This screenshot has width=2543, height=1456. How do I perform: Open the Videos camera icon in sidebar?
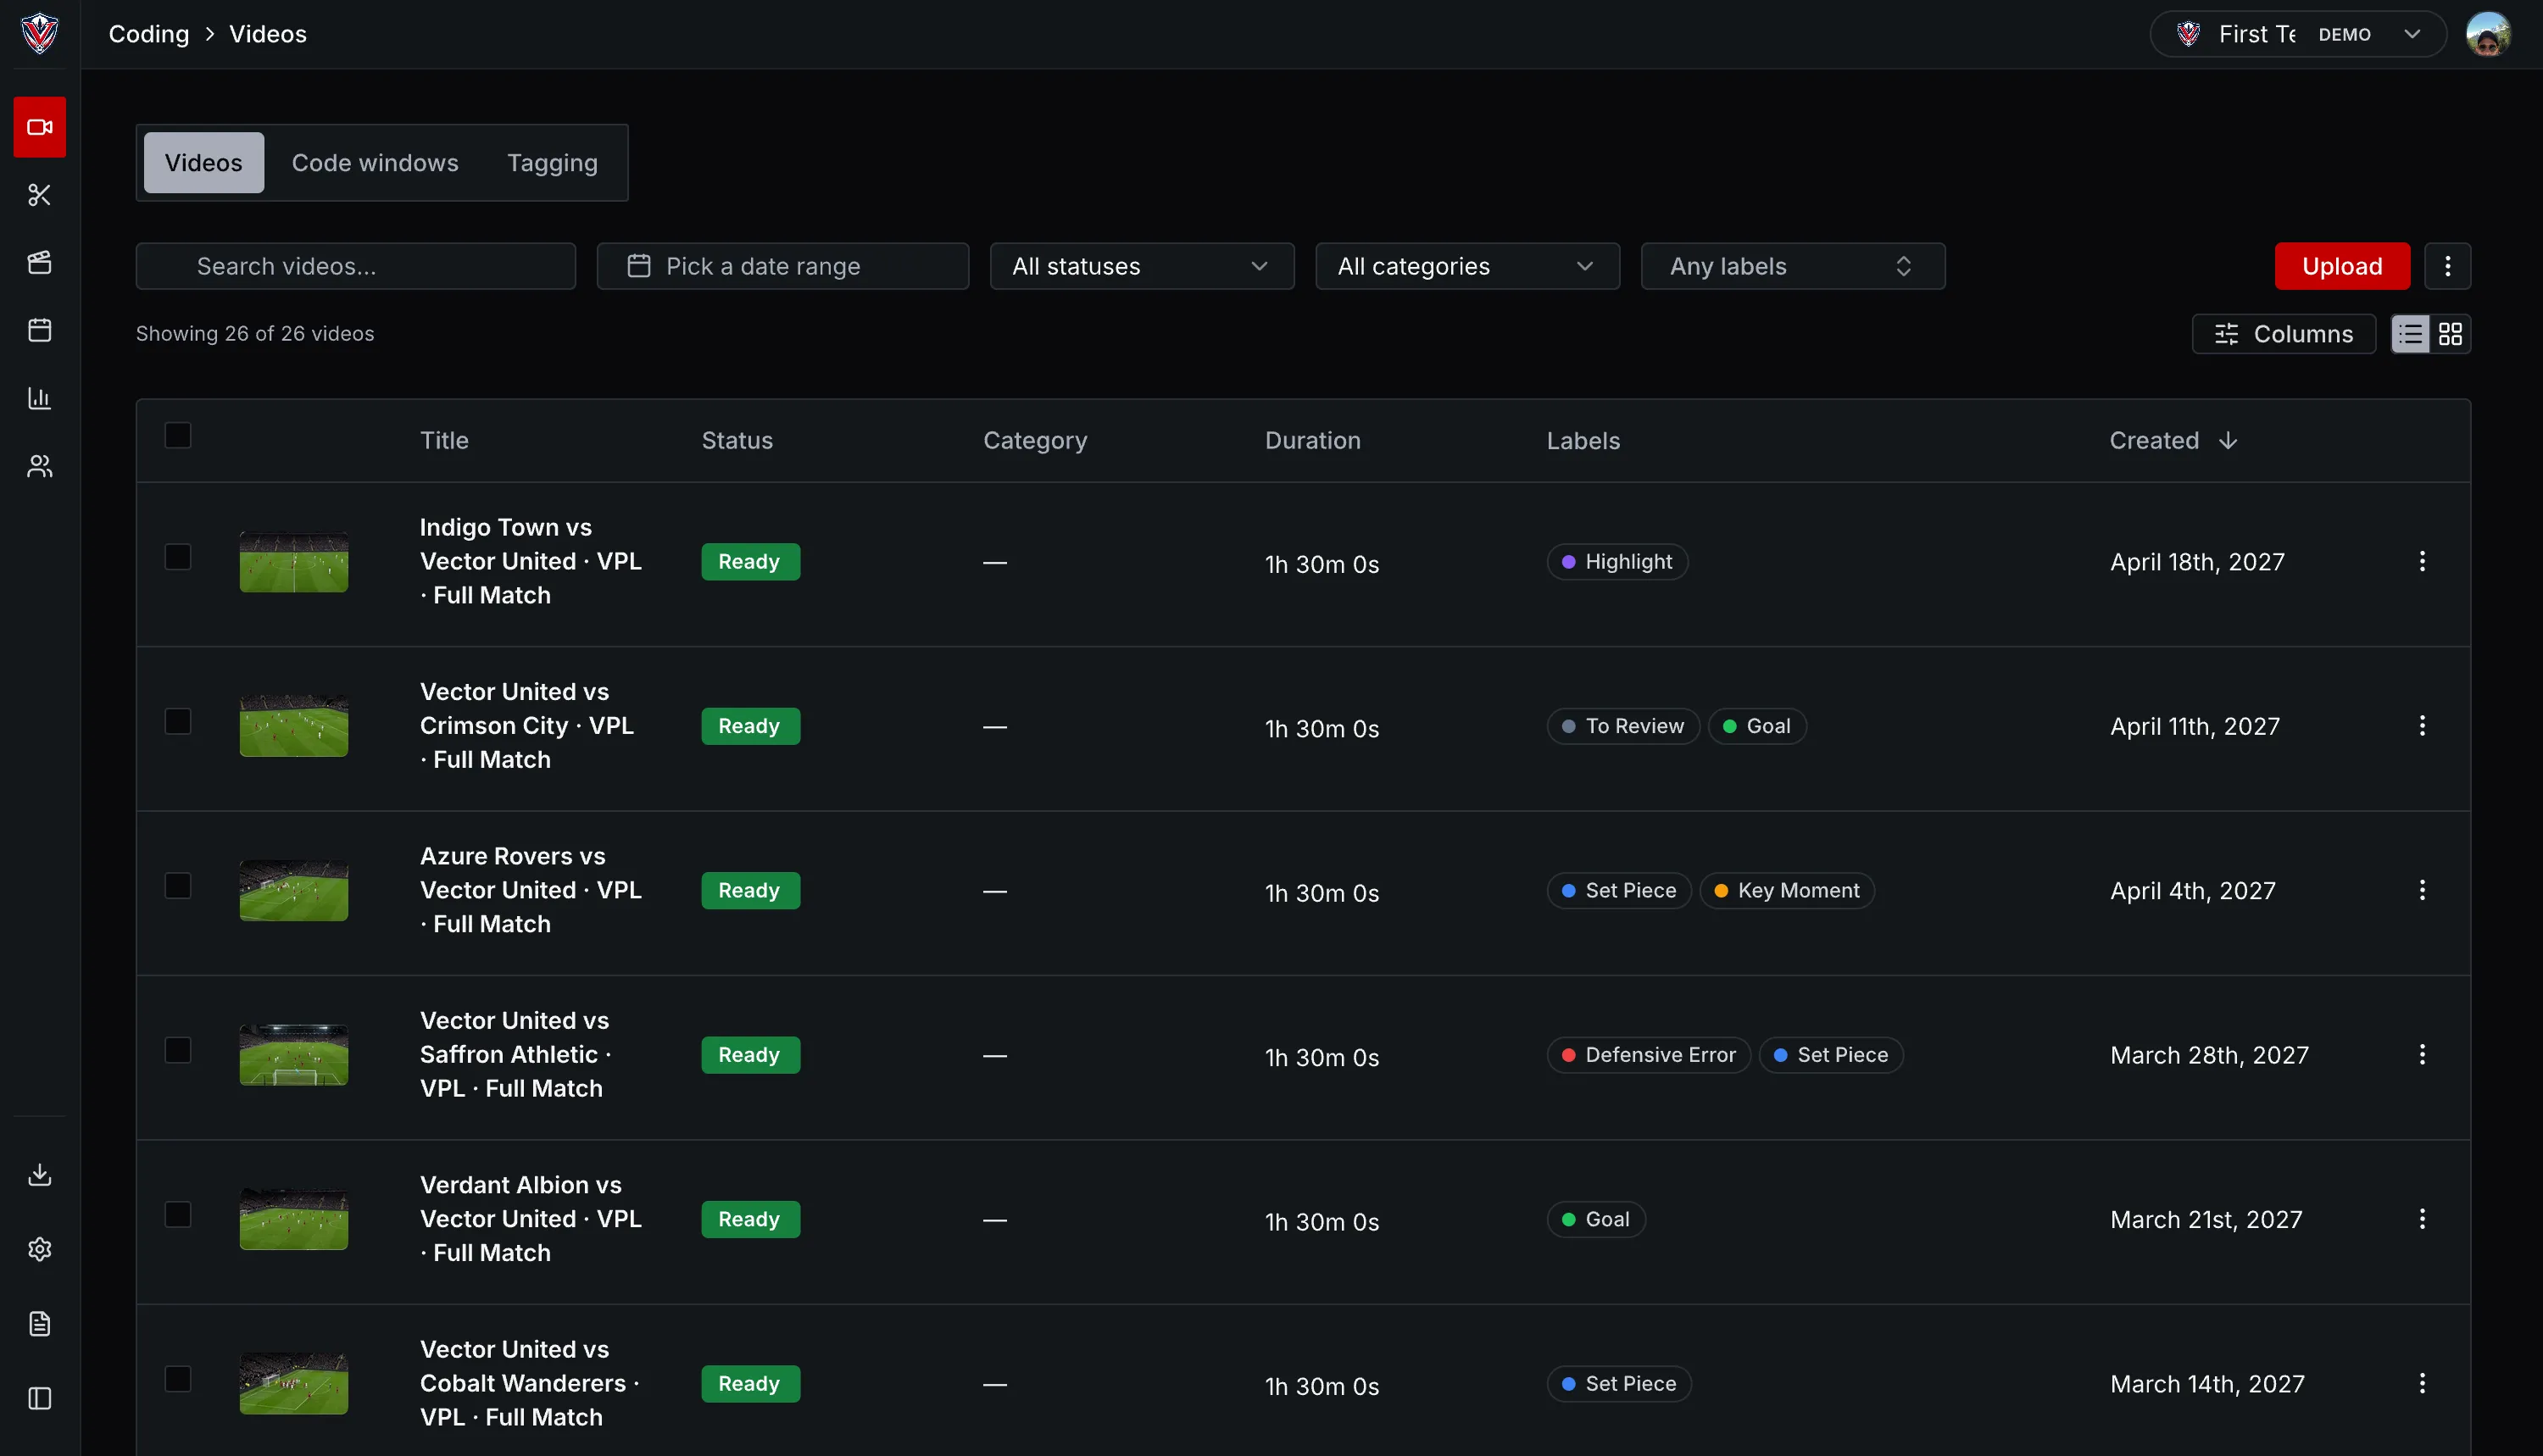[x=40, y=127]
